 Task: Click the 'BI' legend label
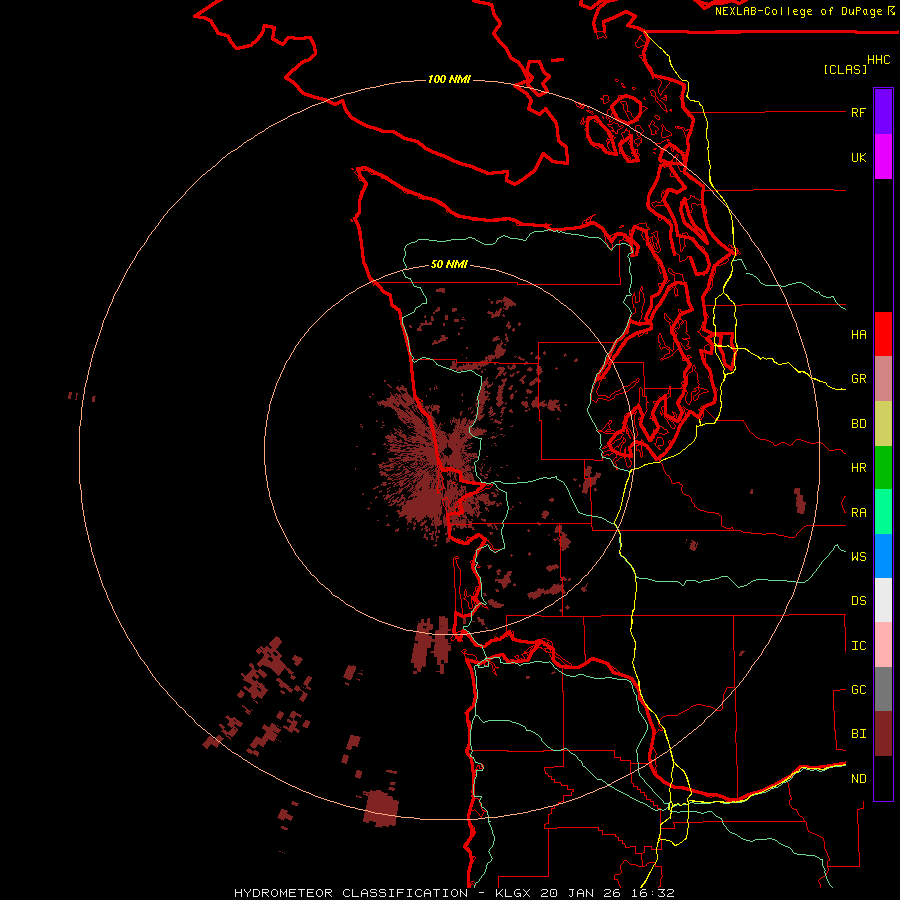coord(858,734)
